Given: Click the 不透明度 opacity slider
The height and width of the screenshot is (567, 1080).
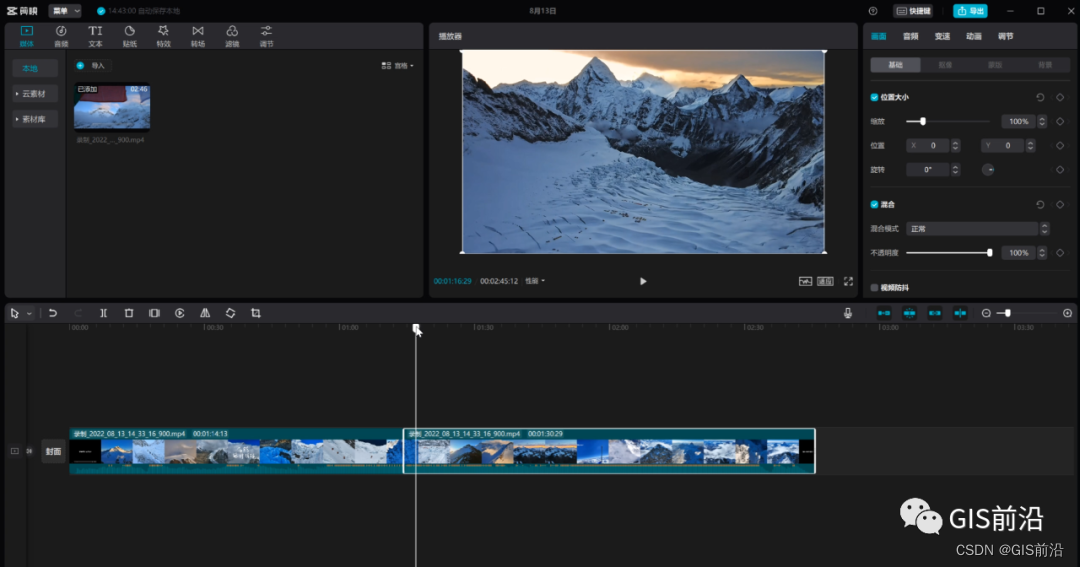Looking at the screenshot, I should 948,253.
